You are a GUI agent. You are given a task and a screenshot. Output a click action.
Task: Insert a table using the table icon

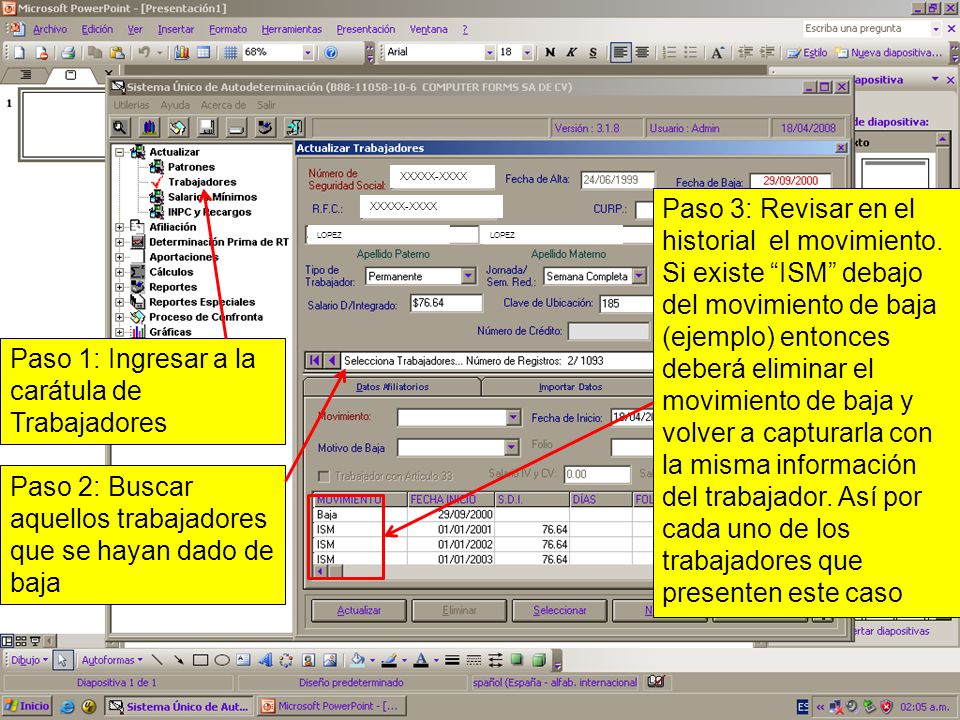[203, 53]
